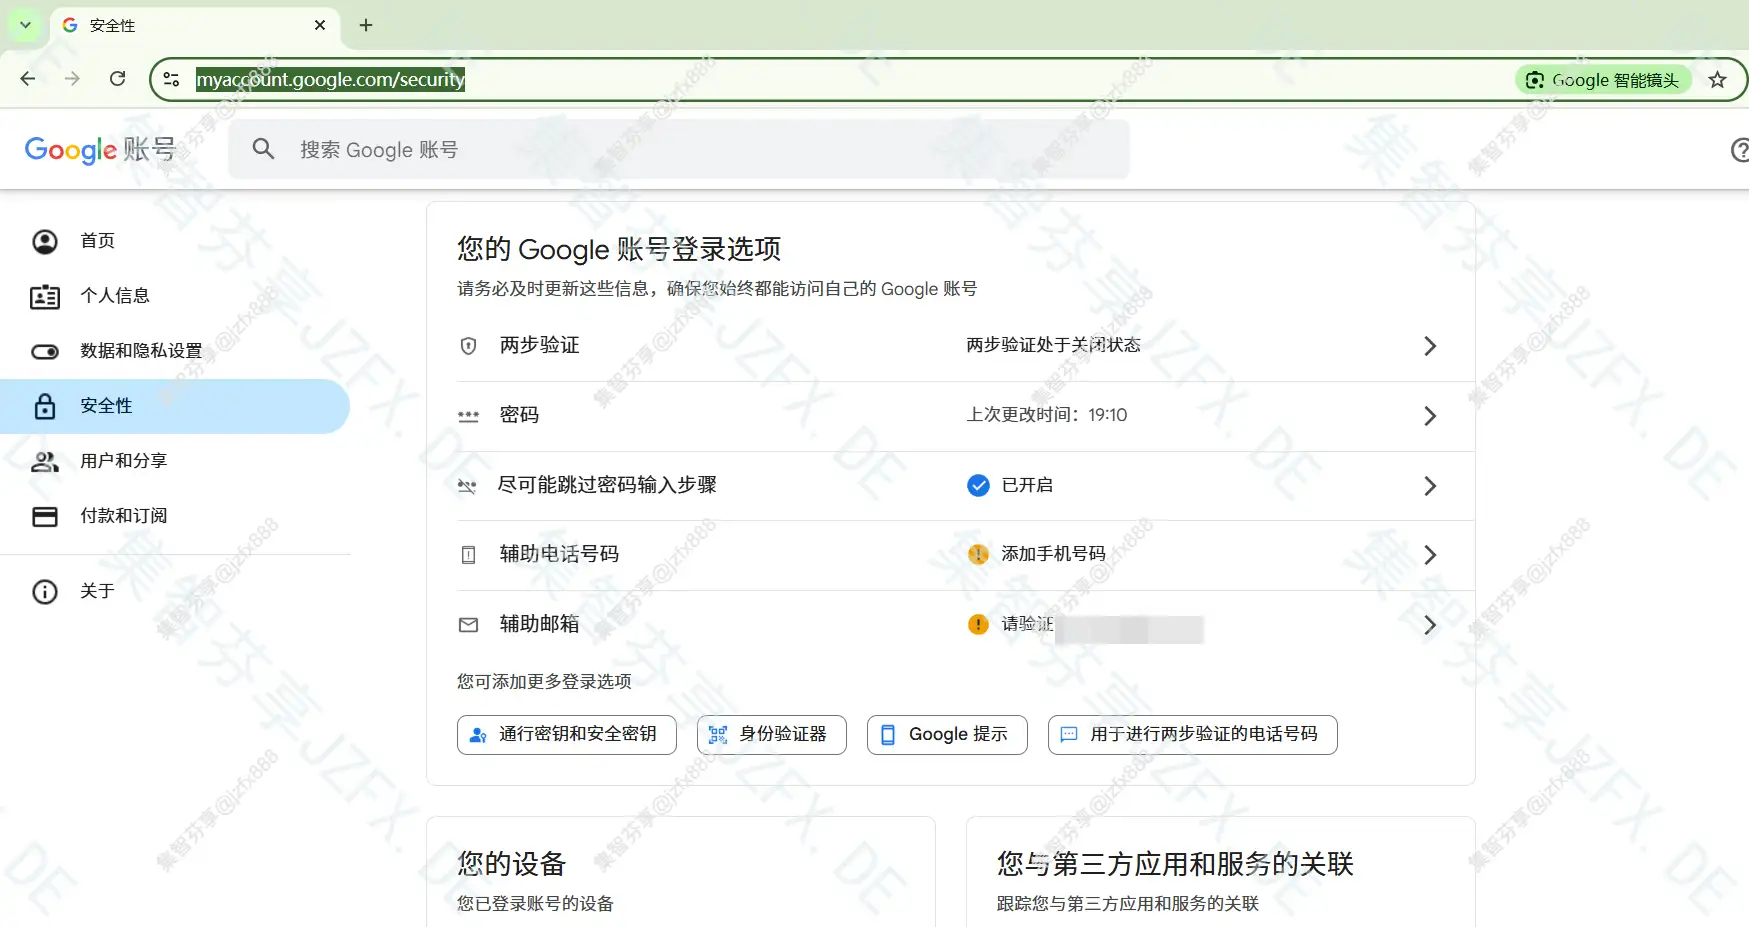Launch Google 智能镜头 from address bar
This screenshot has width=1749, height=927.
(1603, 80)
